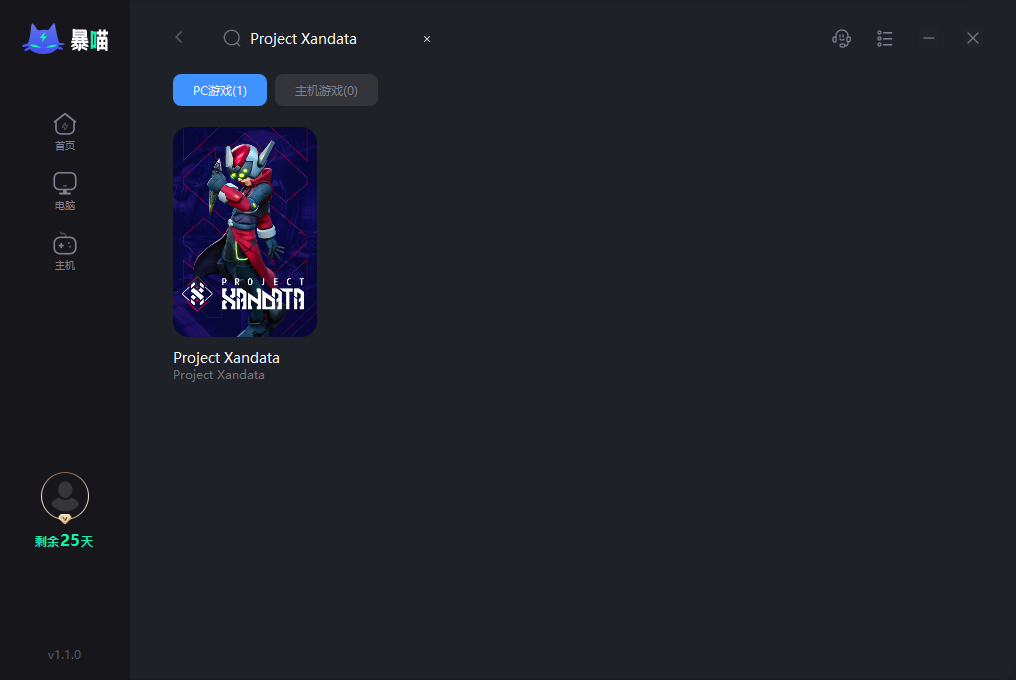
Task: Minimize the 暴喵 window
Action: pyautogui.click(x=929, y=38)
